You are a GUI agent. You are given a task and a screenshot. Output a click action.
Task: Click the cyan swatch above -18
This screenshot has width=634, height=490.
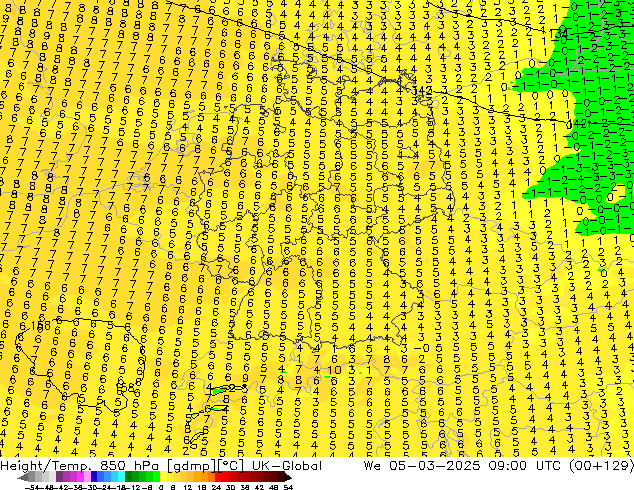122,477
